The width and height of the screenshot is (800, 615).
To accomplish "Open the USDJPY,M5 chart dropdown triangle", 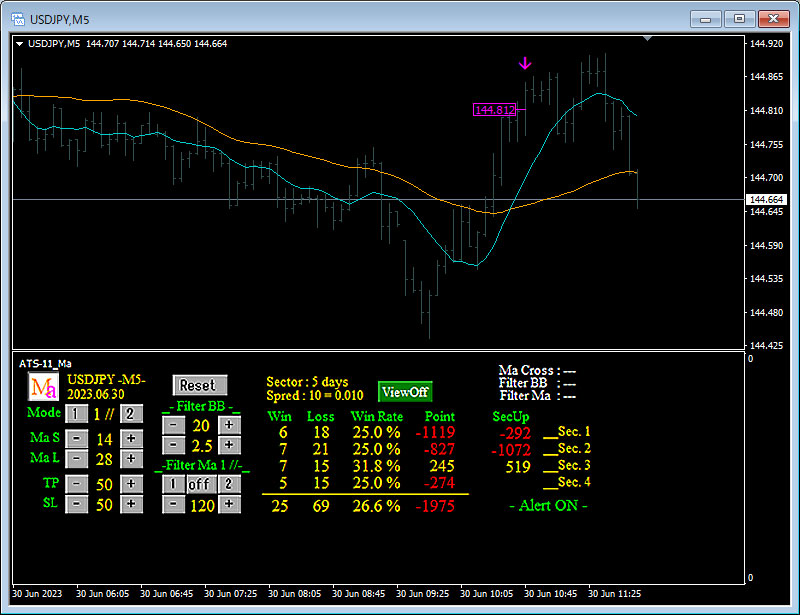I will pyautogui.click(x=19, y=44).
